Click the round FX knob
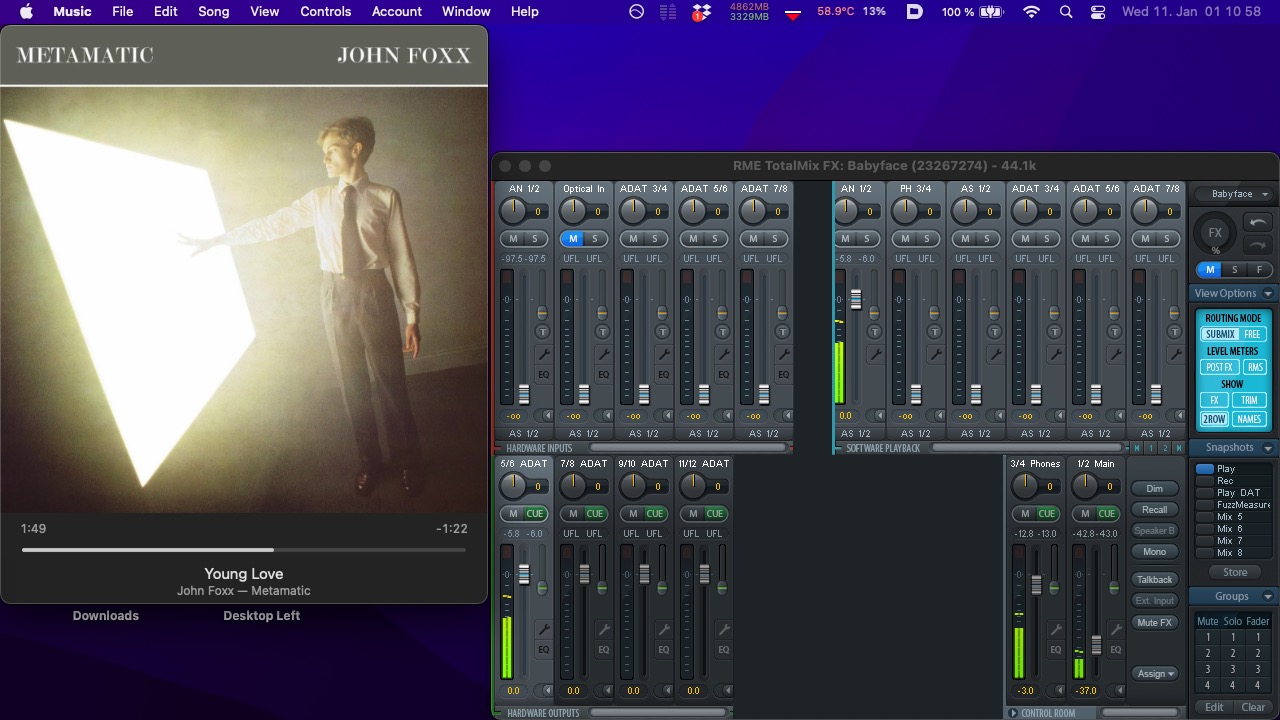This screenshot has height=720, width=1280. [x=1215, y=233]
